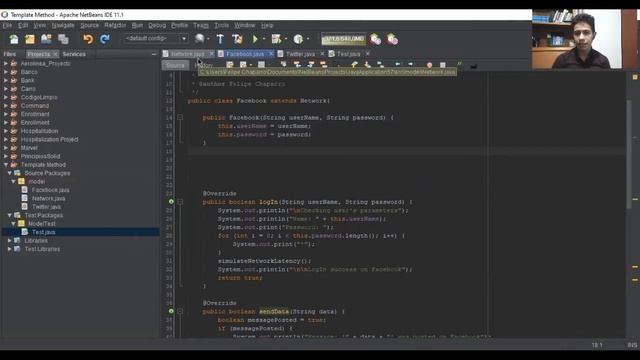Close the Facebook.java editor tab
640x360 pixels.
(x=271, y=53)
